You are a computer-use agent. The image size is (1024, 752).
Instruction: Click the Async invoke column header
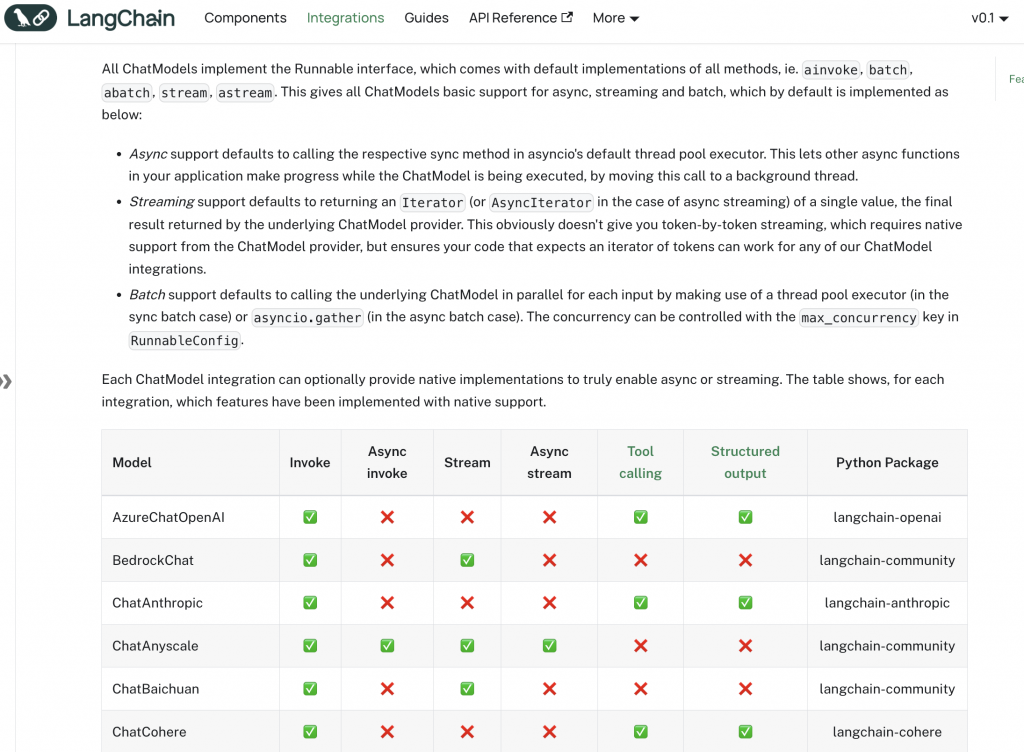pyautogui.click(x=387, y=462)
